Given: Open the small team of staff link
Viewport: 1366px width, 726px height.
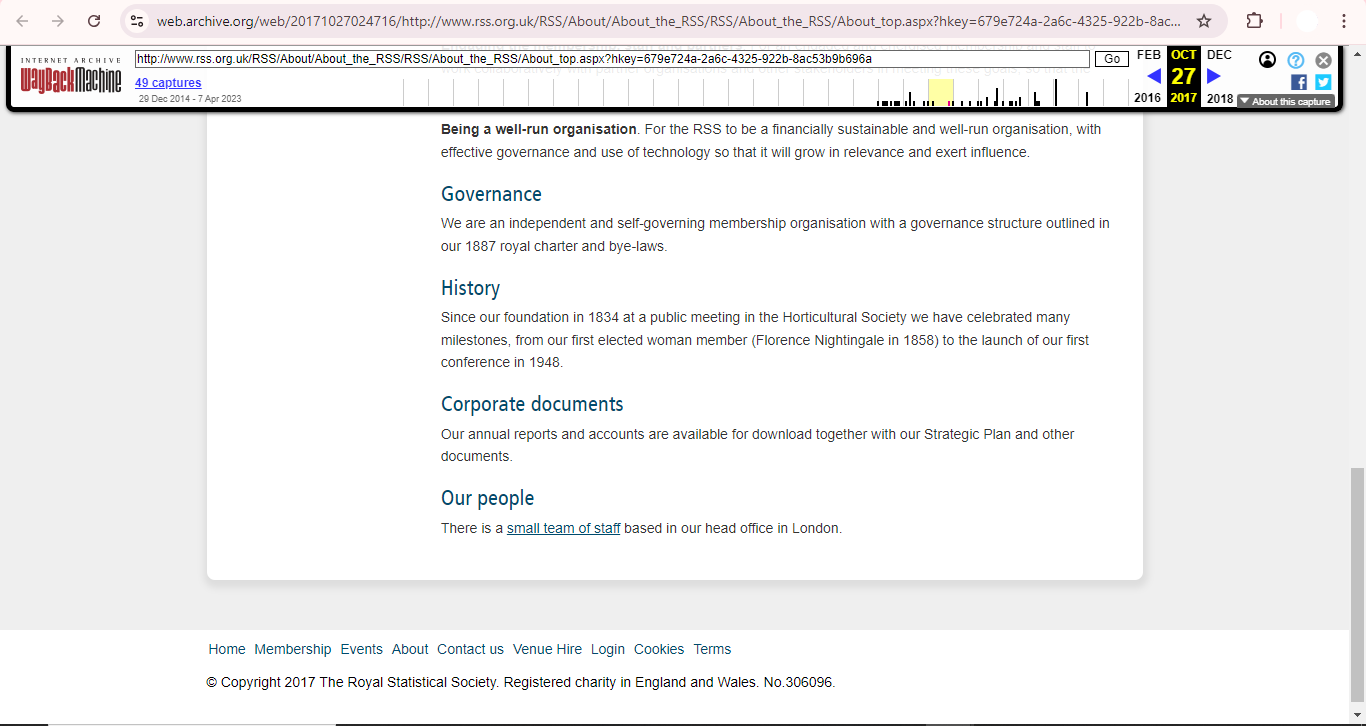Looking at the screenshot, I should click(563, 528).
